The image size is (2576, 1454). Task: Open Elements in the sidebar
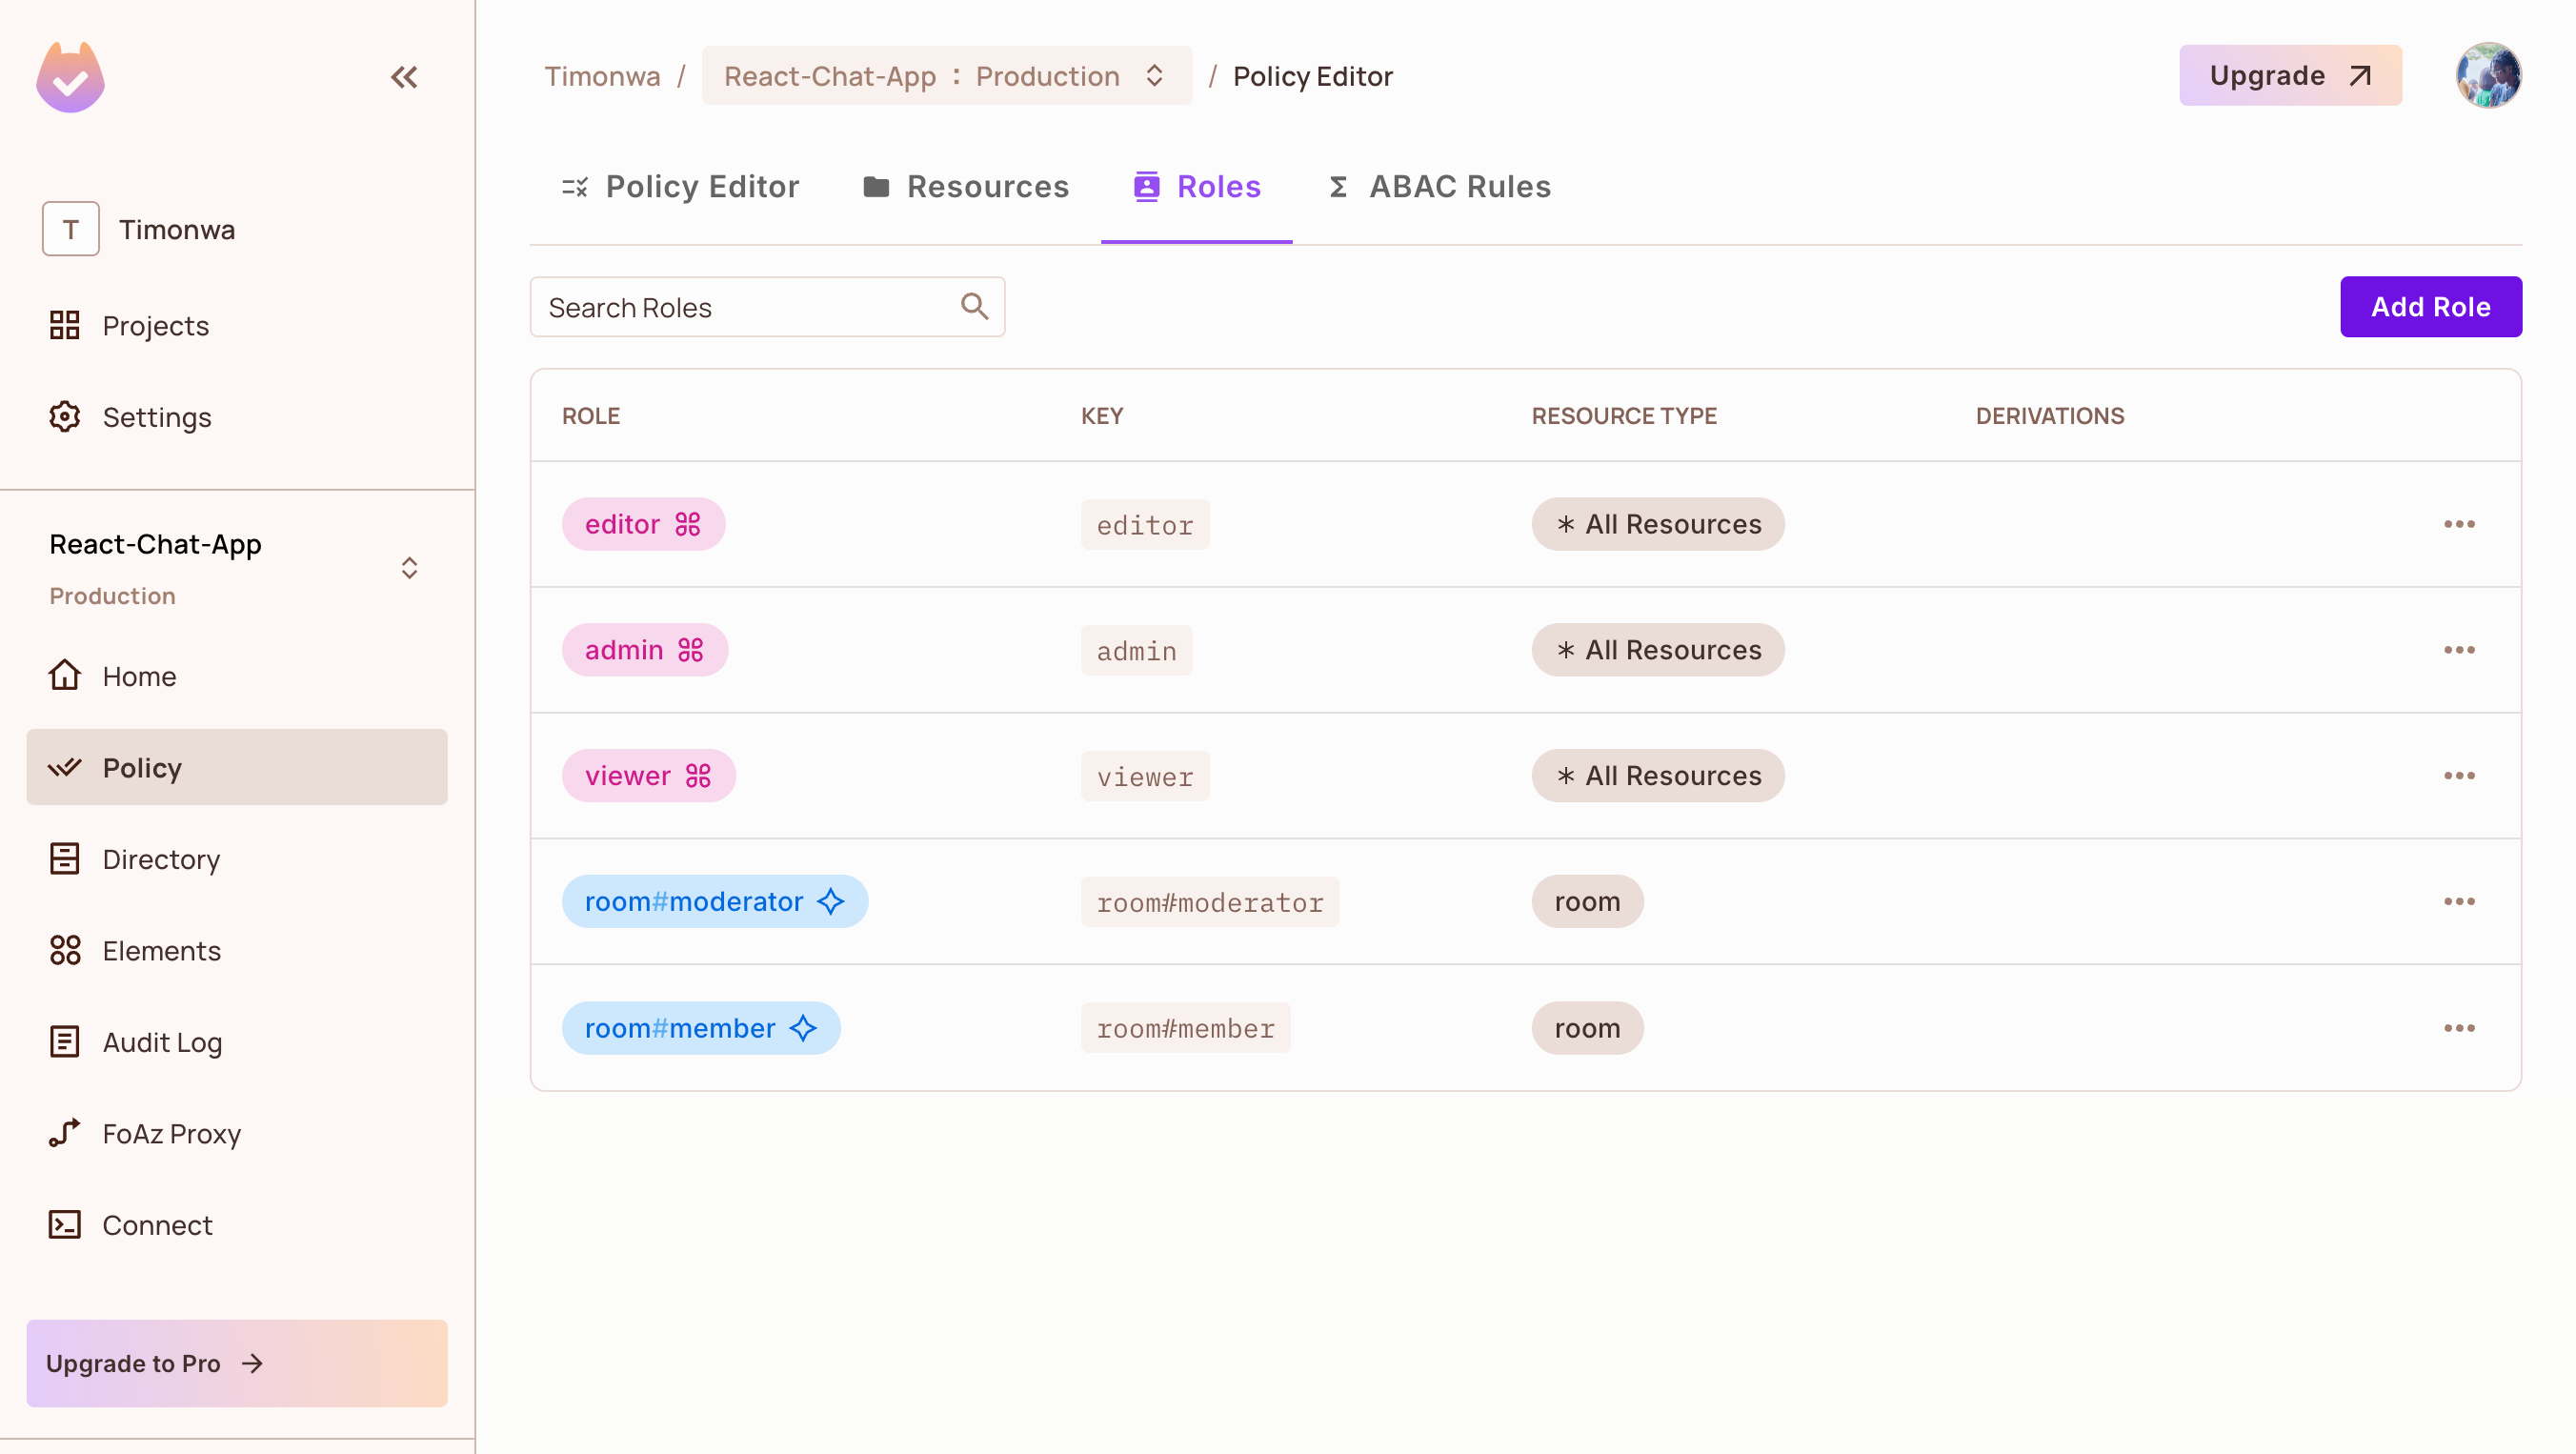click(x=161, y=950)
